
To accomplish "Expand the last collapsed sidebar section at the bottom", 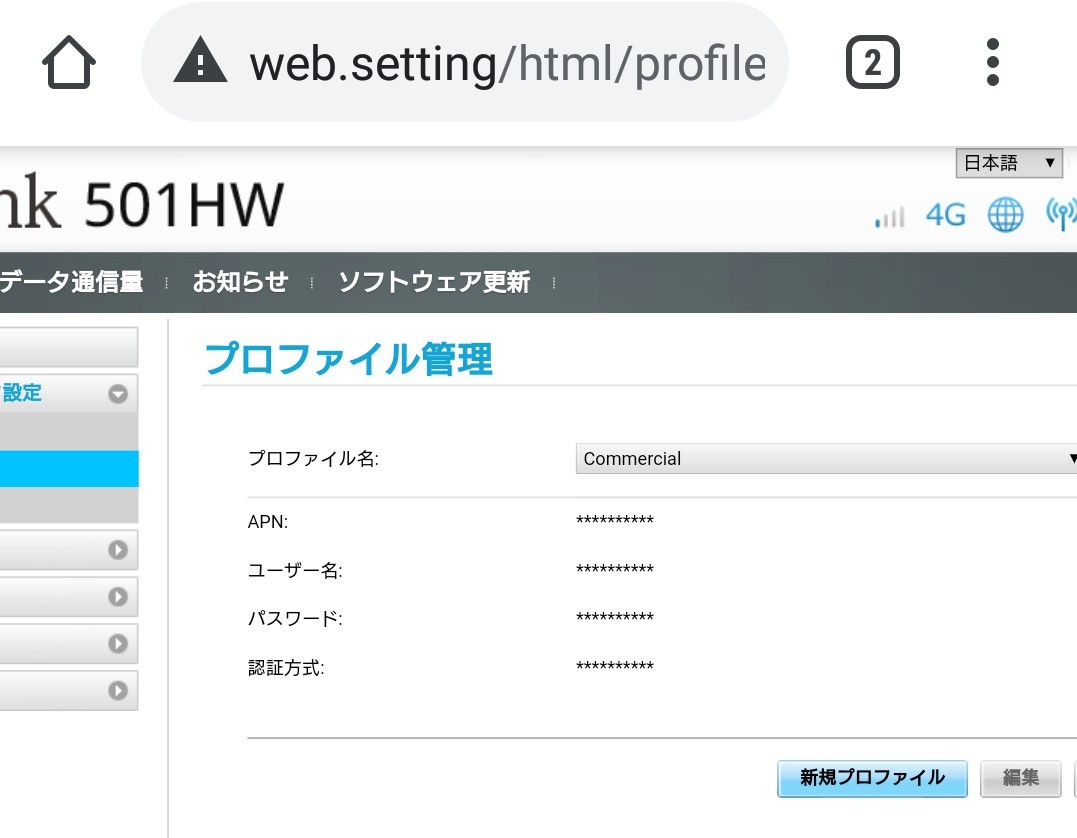I will pos(118,690).
